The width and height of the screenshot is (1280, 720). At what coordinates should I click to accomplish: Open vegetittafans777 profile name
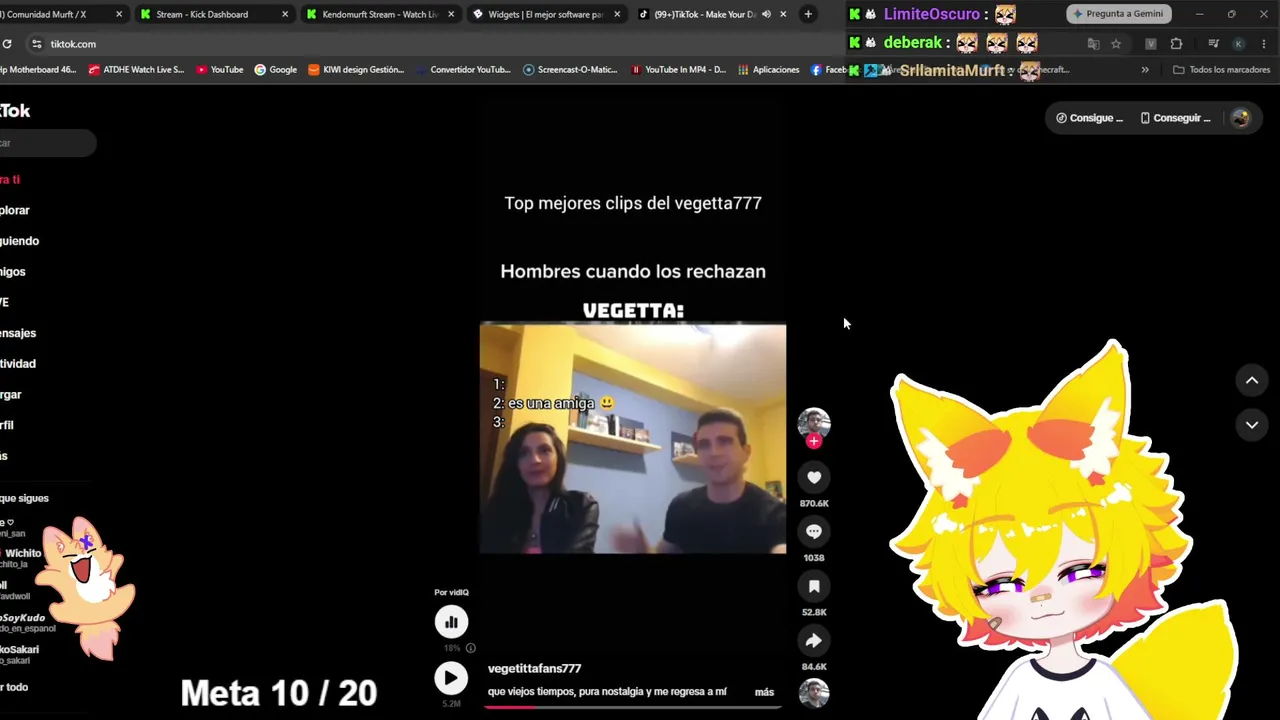[534, 669]
